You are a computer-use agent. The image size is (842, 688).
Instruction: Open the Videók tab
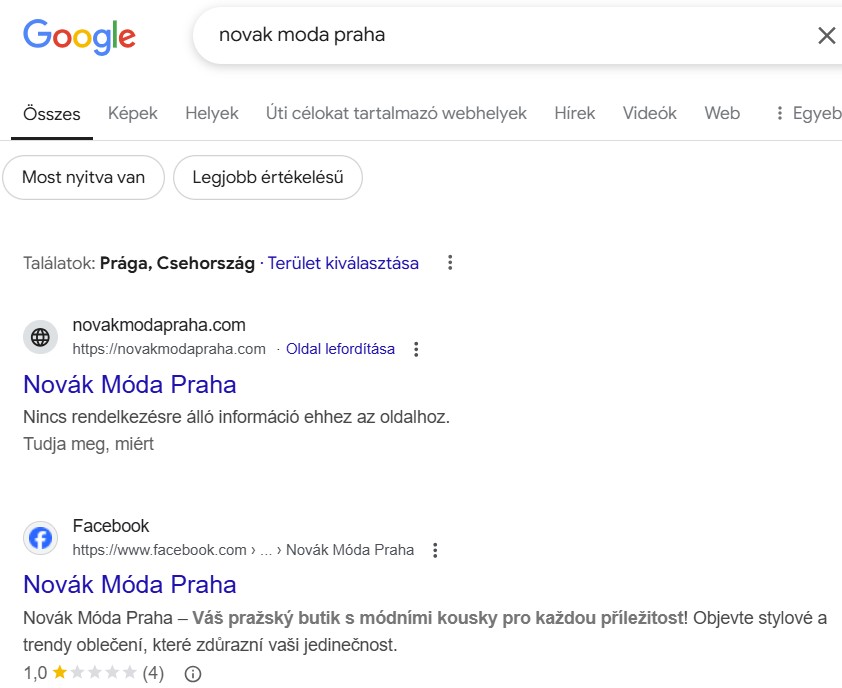click(x=649, y=113)
